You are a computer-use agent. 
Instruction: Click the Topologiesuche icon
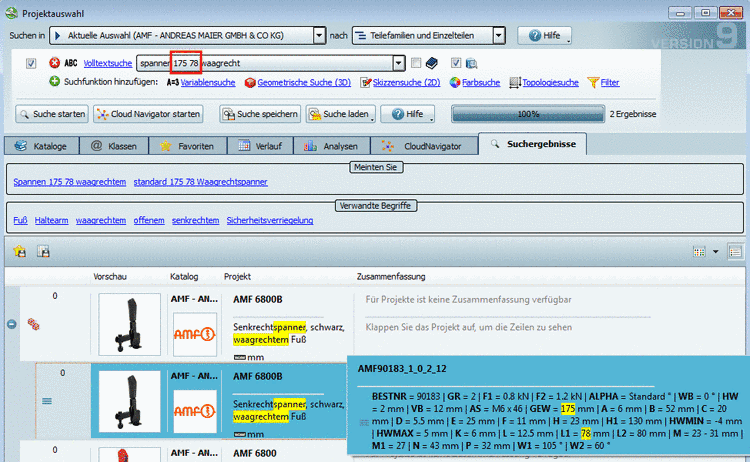point(515,82)
